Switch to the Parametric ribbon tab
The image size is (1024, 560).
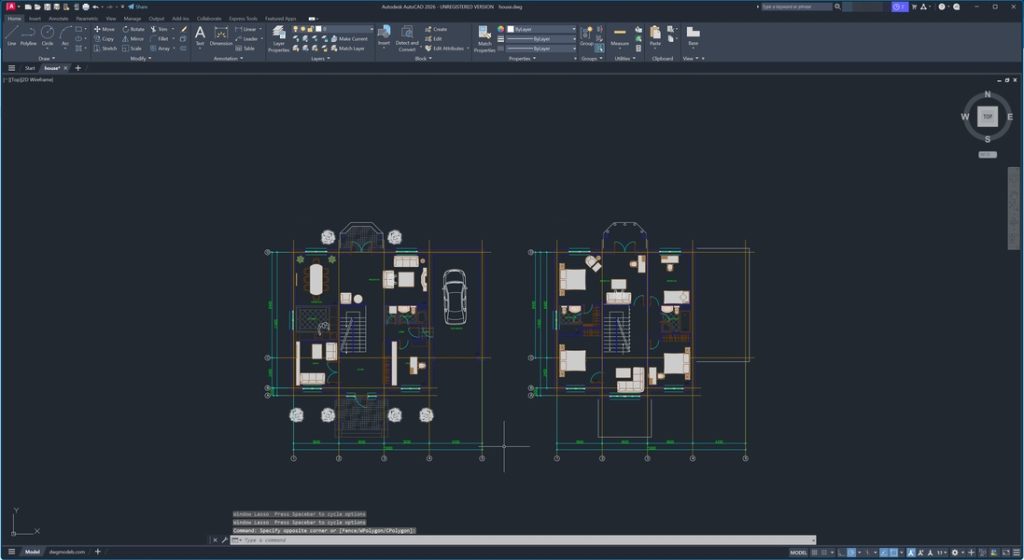tap(87, 18)
